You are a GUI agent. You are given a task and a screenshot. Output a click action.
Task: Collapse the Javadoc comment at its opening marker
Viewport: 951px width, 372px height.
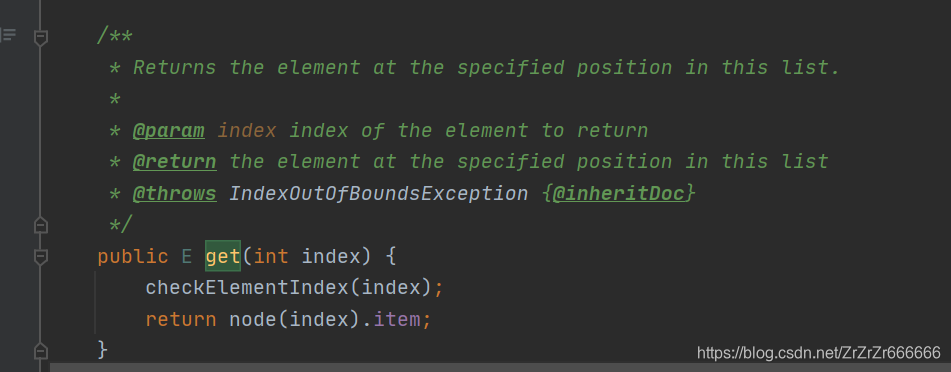[41, 38]
